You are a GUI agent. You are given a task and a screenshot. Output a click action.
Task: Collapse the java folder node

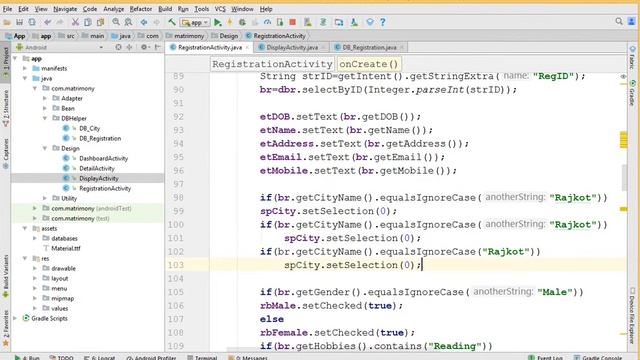click(x=25, y=78)
